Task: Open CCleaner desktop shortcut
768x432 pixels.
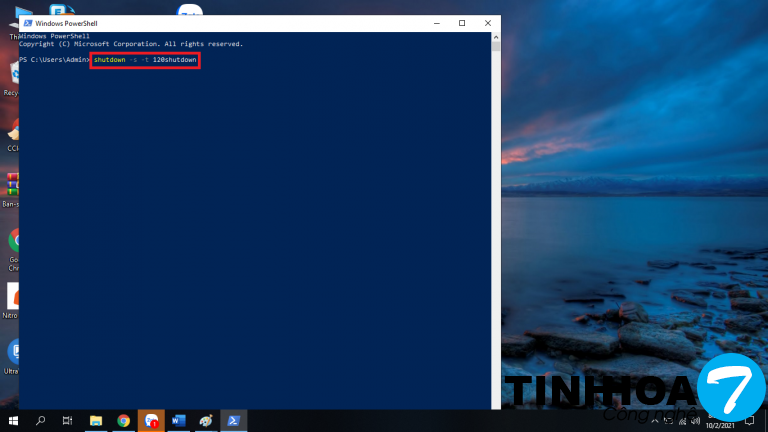Action: click(x=12, y=132)
